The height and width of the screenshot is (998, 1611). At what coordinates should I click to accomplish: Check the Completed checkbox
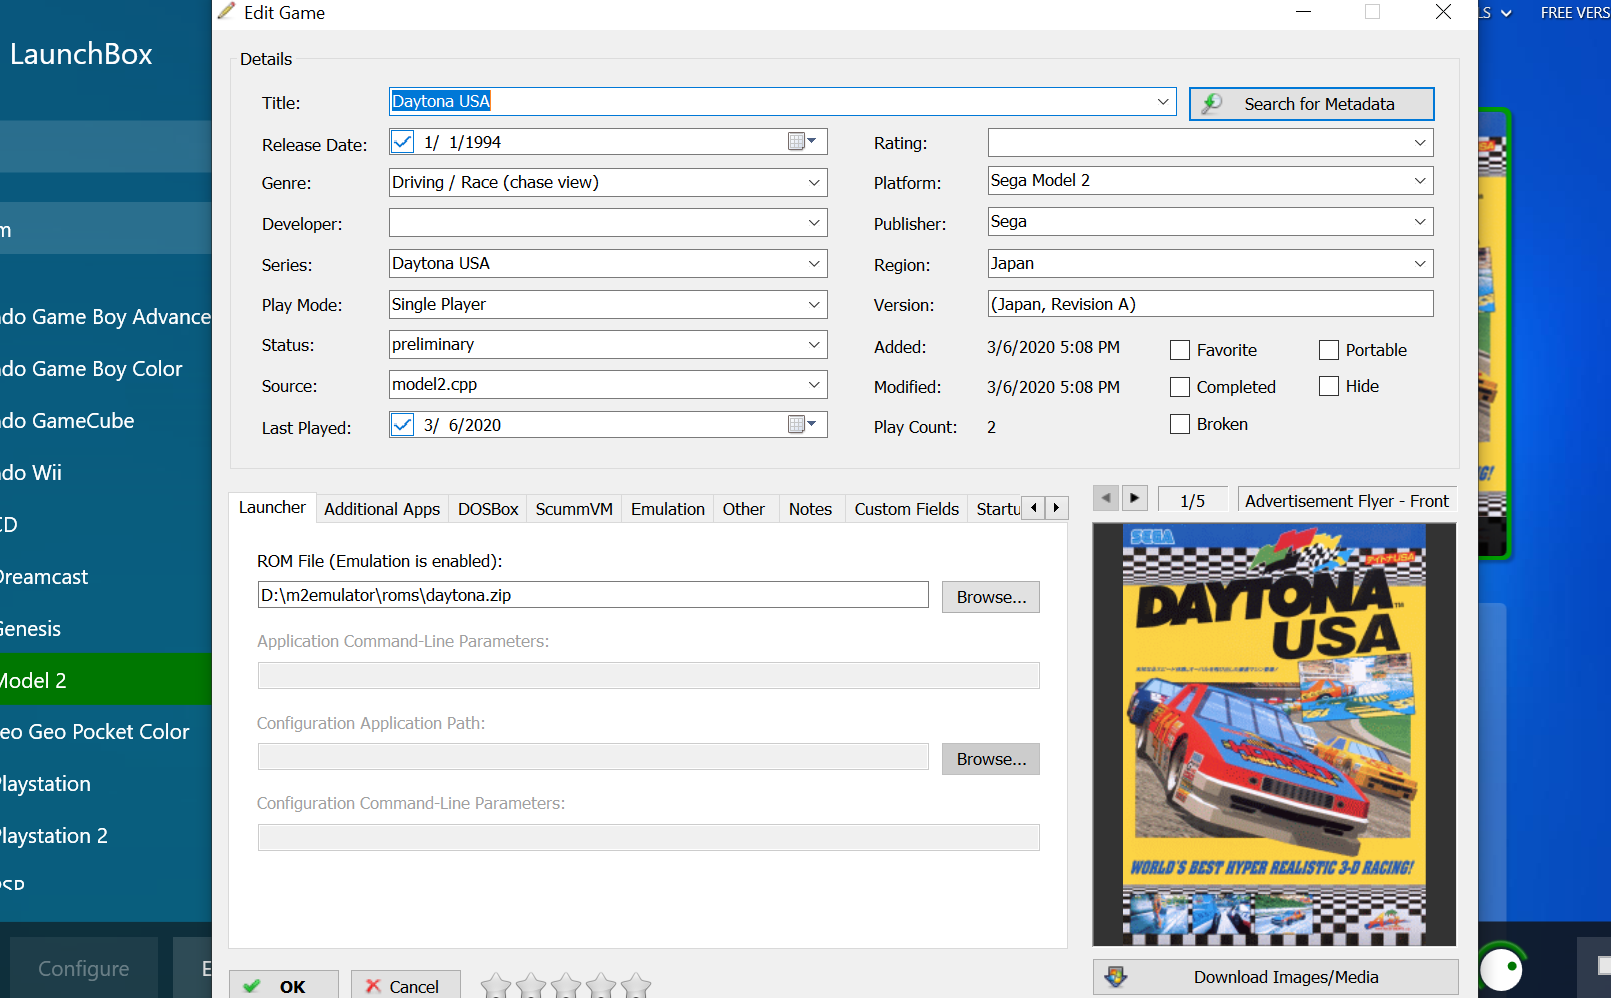pyautogui.click(x=1180, y=387)
